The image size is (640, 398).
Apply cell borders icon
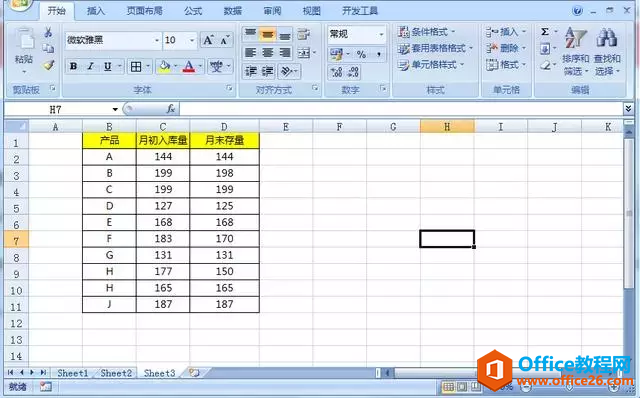tap(136, 66)
